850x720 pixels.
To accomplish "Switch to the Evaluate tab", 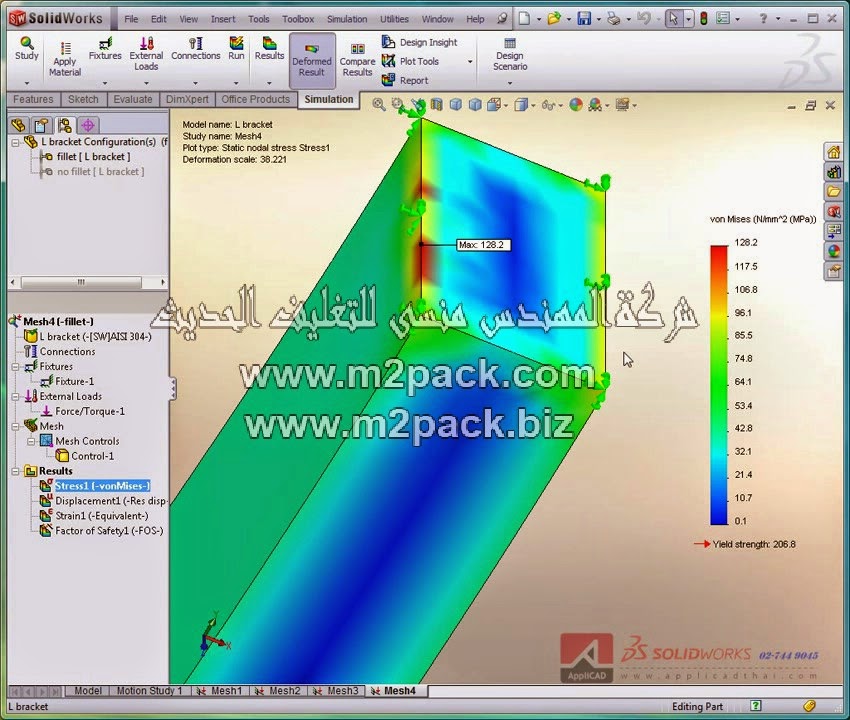I will point(133,99).
